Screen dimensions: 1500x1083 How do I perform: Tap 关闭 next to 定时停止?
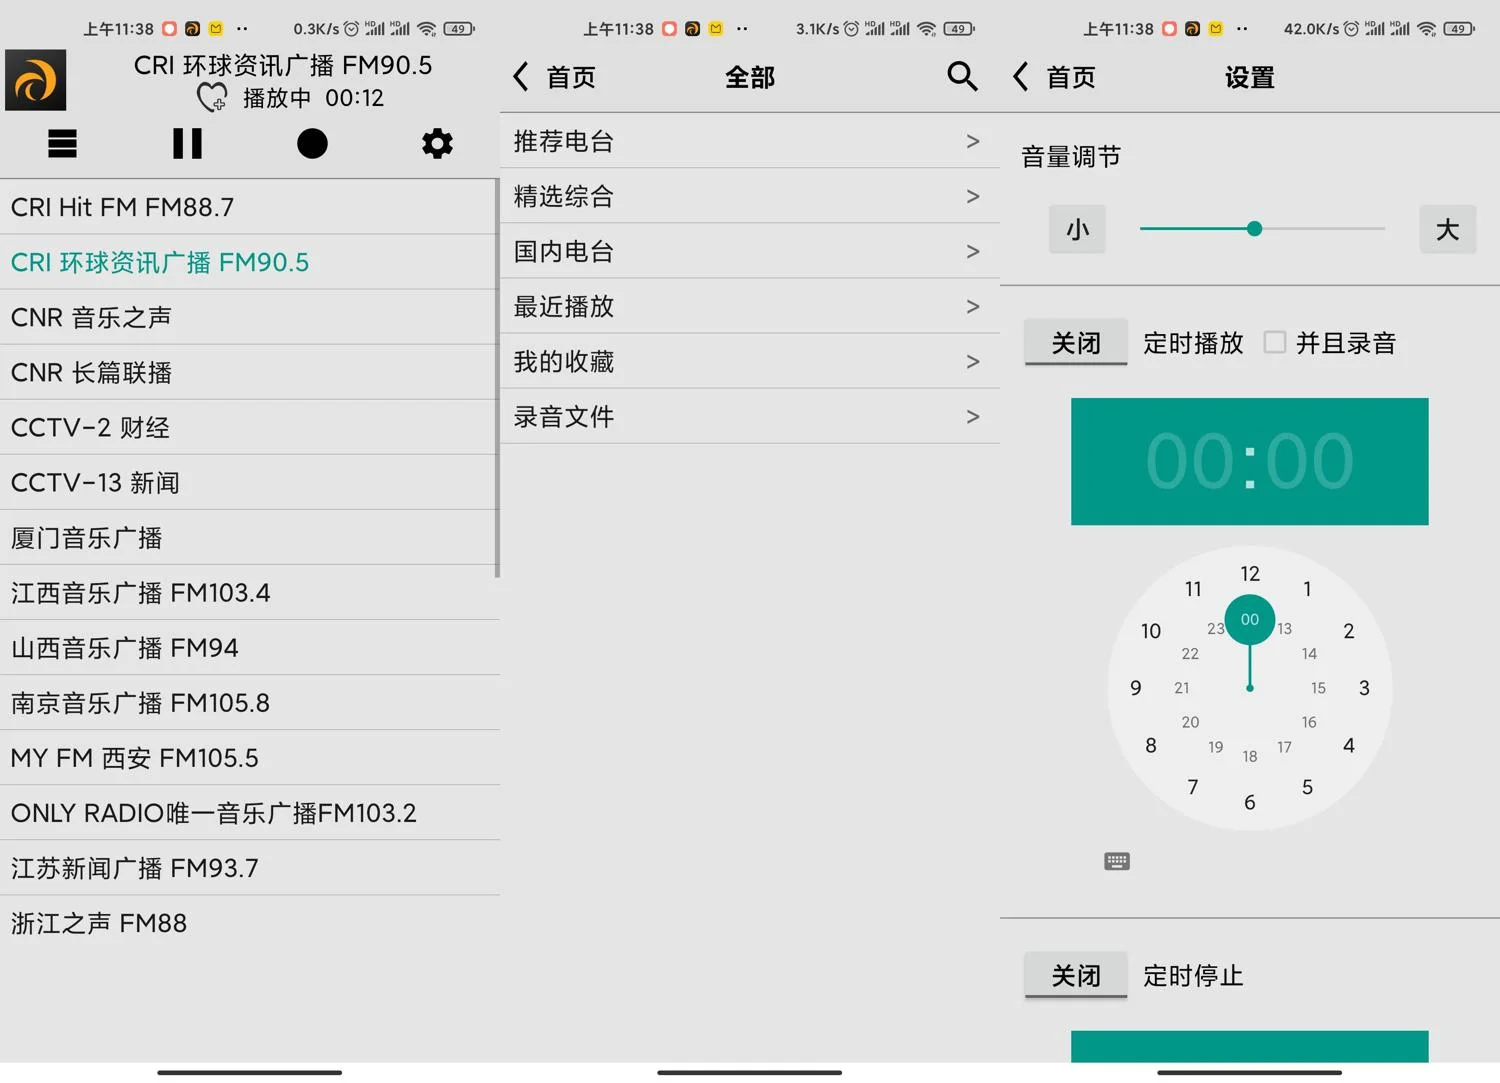1075,975
